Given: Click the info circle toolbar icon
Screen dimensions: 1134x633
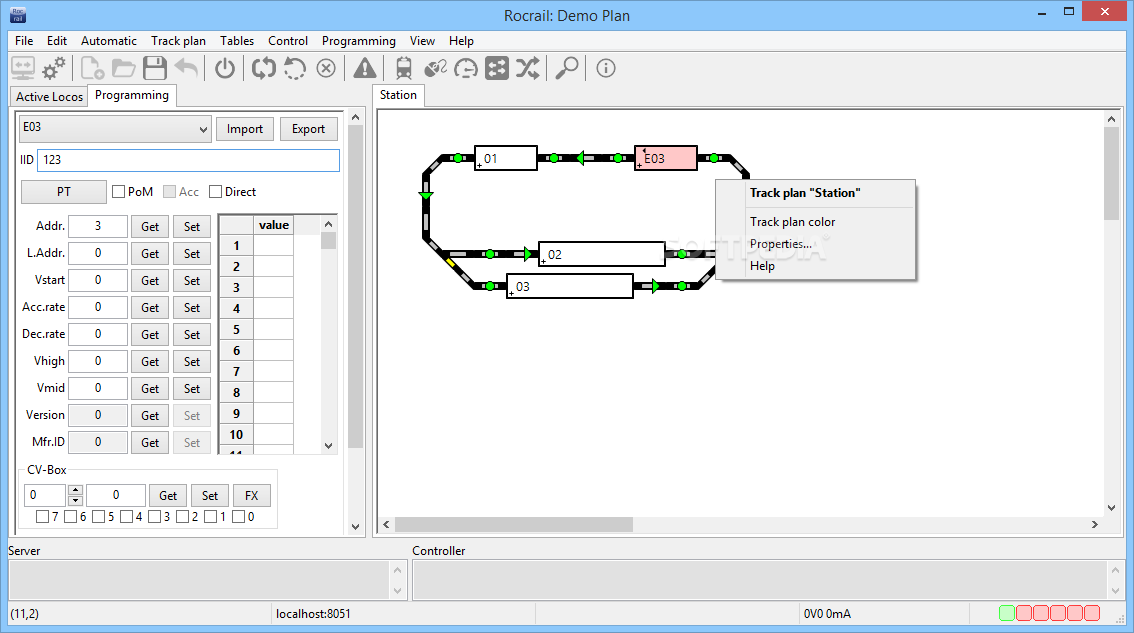Looking at the screenshot, I should (605, 69).
